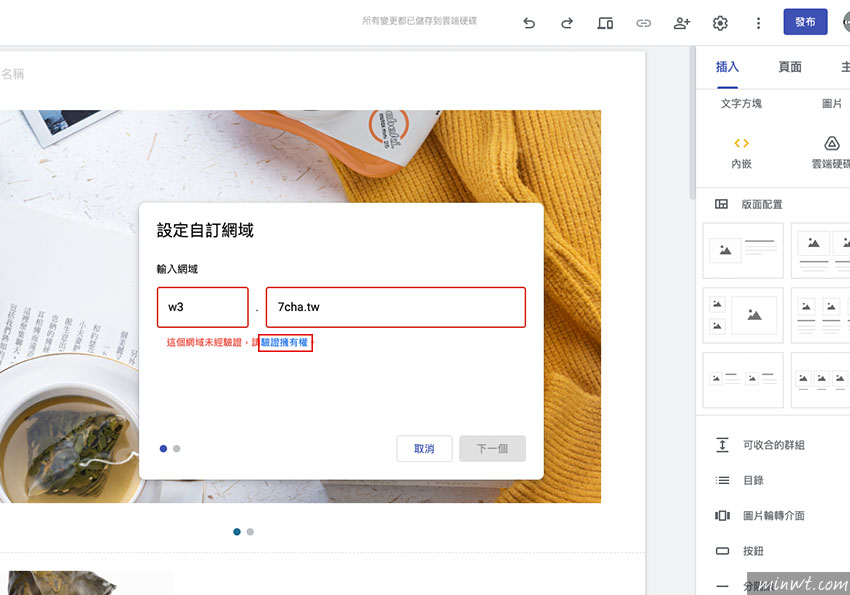Click the page canvas vertical scrollbar
850x595 pixels.
point(692,125)
